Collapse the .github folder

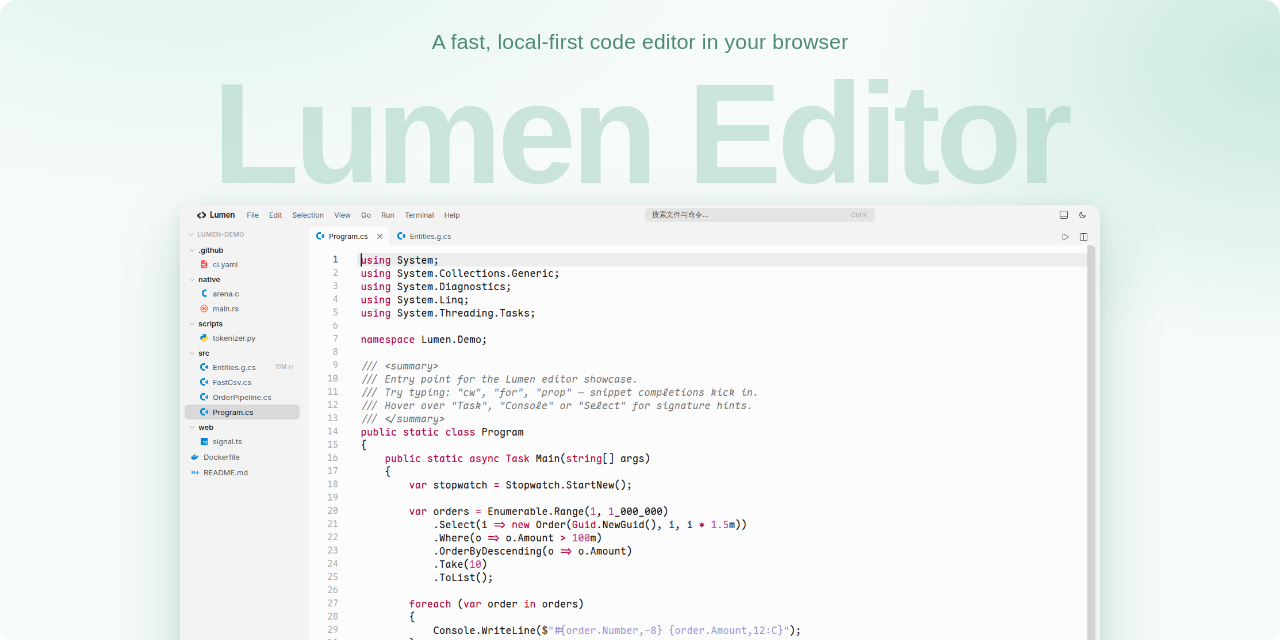(x=191, y=250)
